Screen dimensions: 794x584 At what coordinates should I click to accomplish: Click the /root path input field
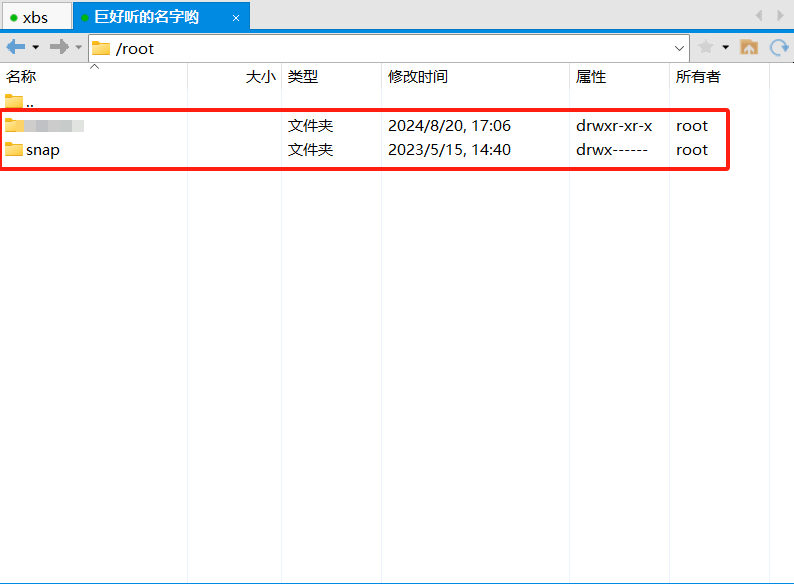coord(389,49)
